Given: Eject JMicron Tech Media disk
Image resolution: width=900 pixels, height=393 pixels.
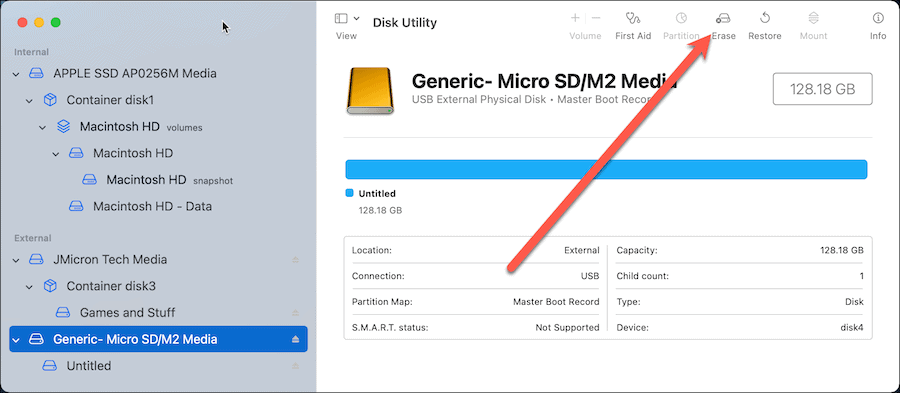Looking at the screenshot, I should [x=296, y=260].
